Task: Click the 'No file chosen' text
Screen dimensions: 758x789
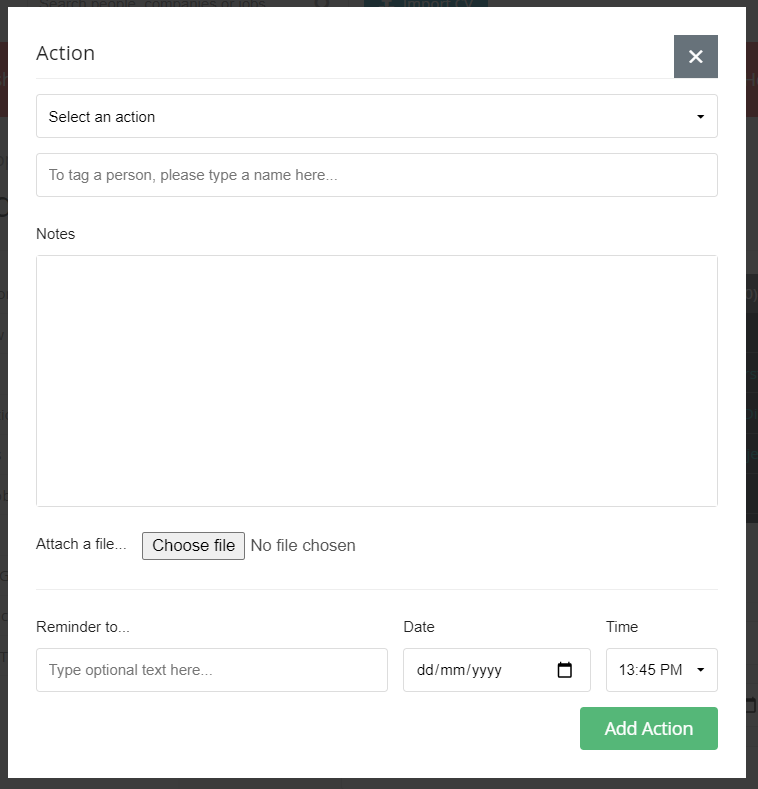Action: (303, 545)
